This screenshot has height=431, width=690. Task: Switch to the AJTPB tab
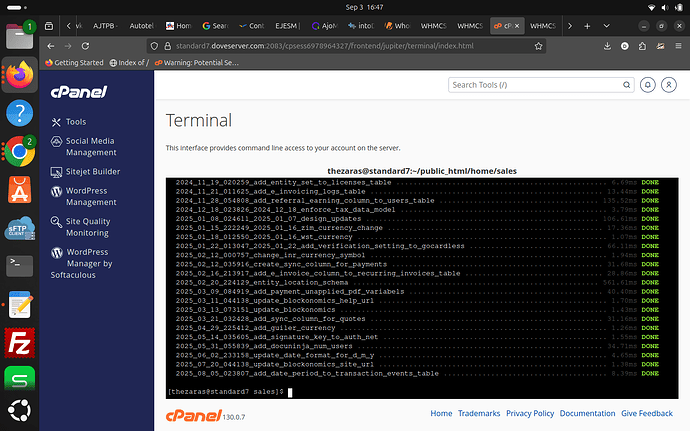[x=105, y=26]
